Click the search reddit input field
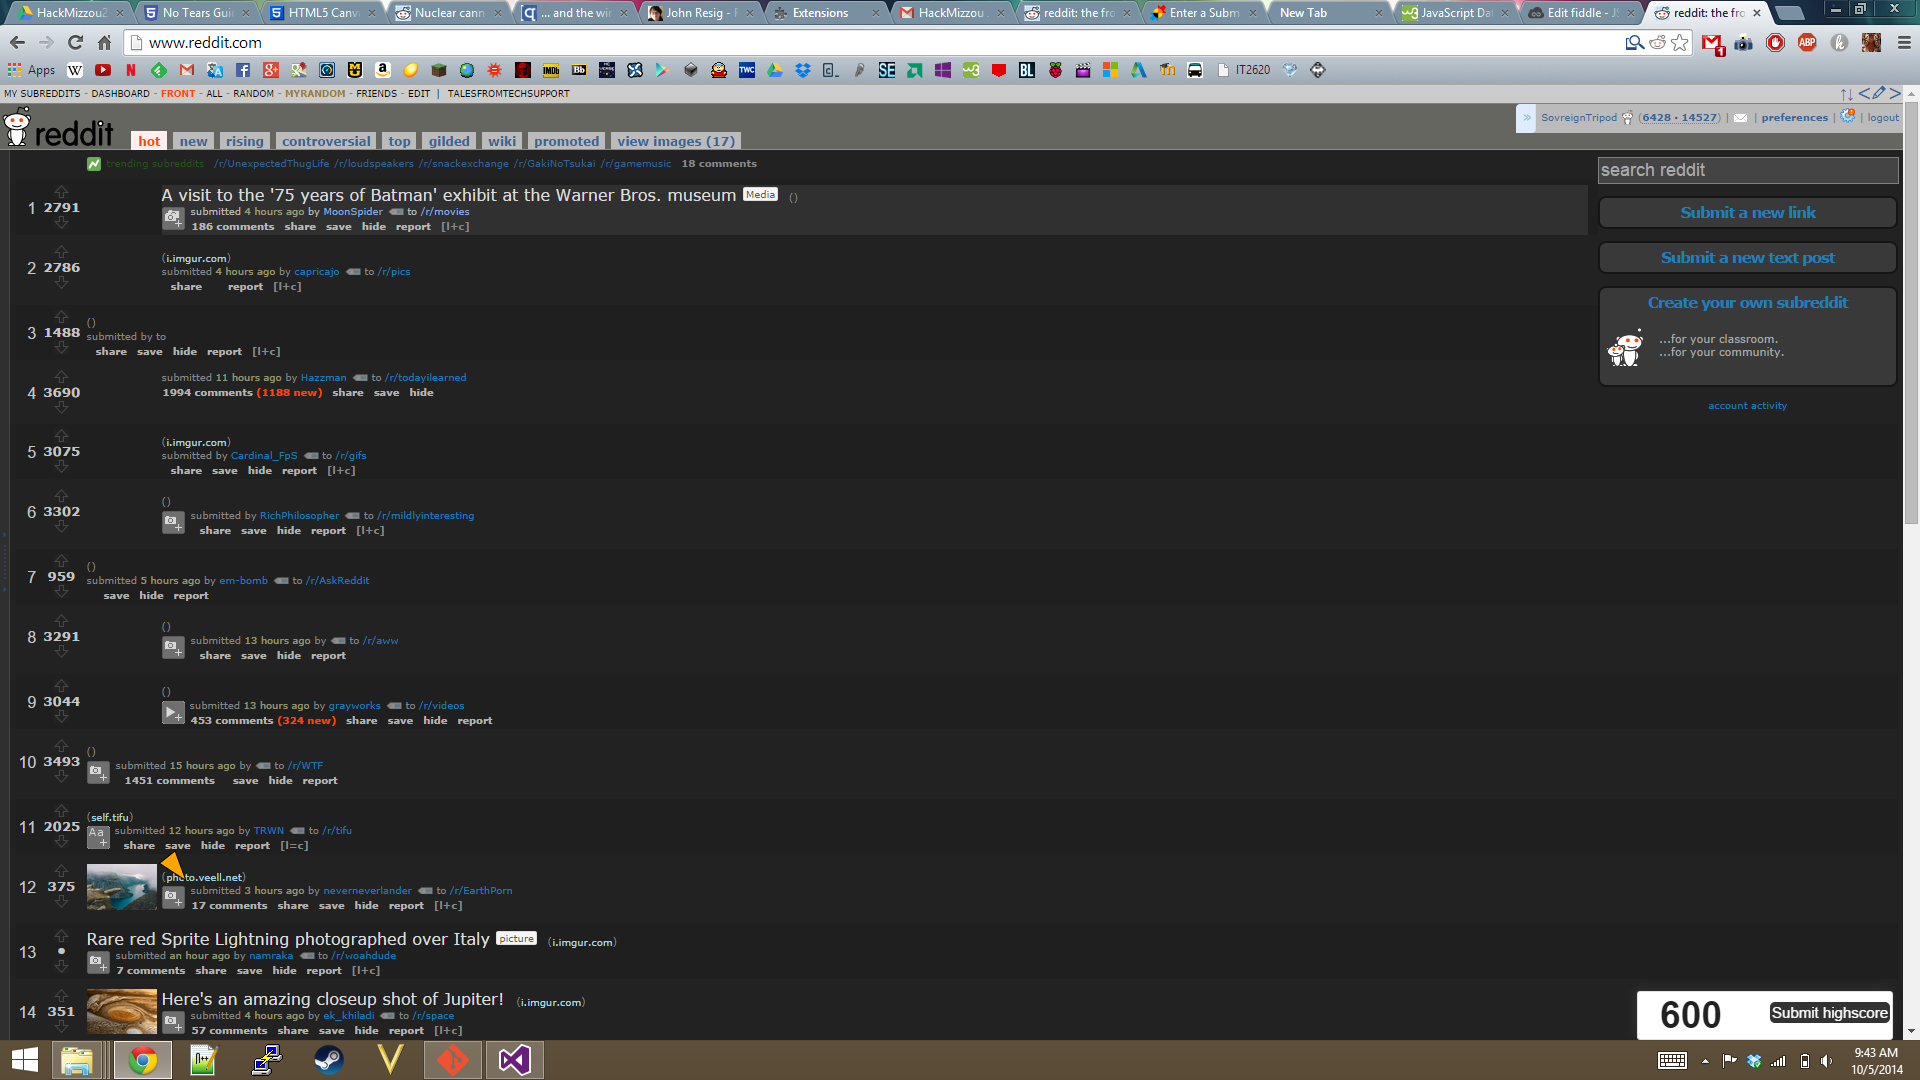The width and height of the screenshot is (1920, 1080). click(x=1747, y=170)
